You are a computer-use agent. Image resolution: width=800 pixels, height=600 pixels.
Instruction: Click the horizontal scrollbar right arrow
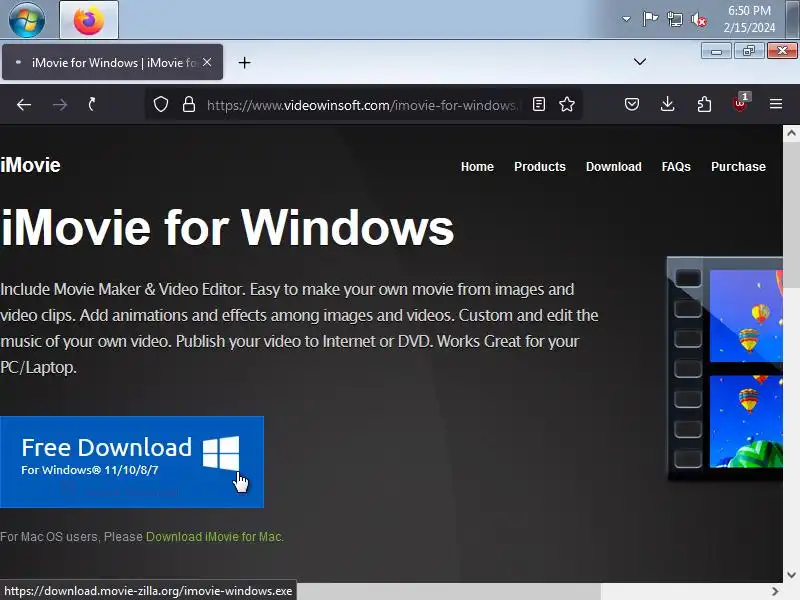coord(775,591)
